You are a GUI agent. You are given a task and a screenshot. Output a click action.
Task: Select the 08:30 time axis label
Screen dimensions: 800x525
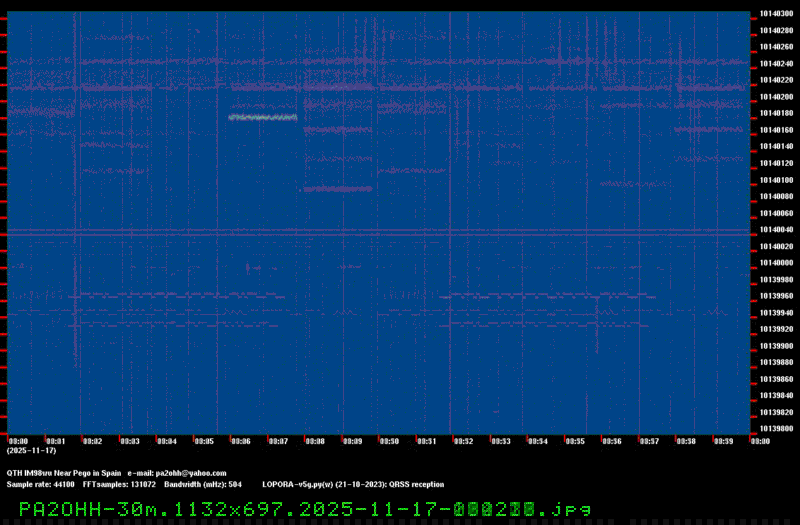[389, 440]
